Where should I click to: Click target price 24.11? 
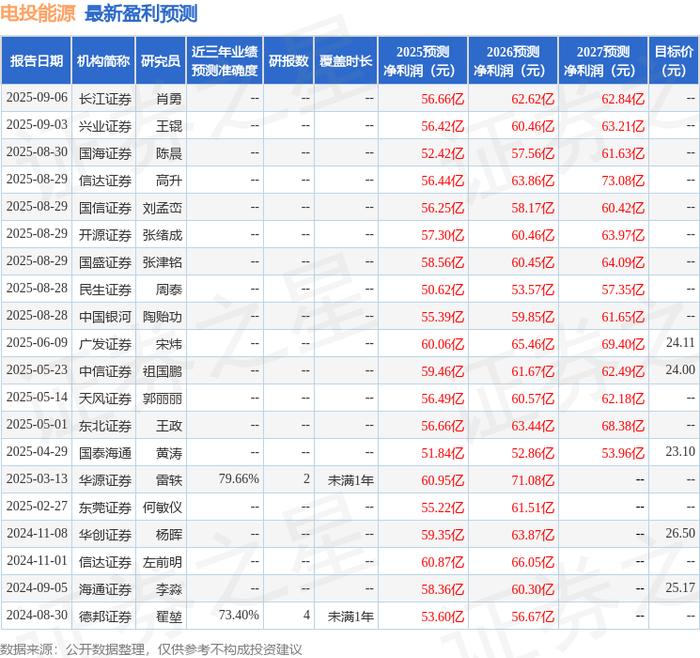click(x=680, y=342)
